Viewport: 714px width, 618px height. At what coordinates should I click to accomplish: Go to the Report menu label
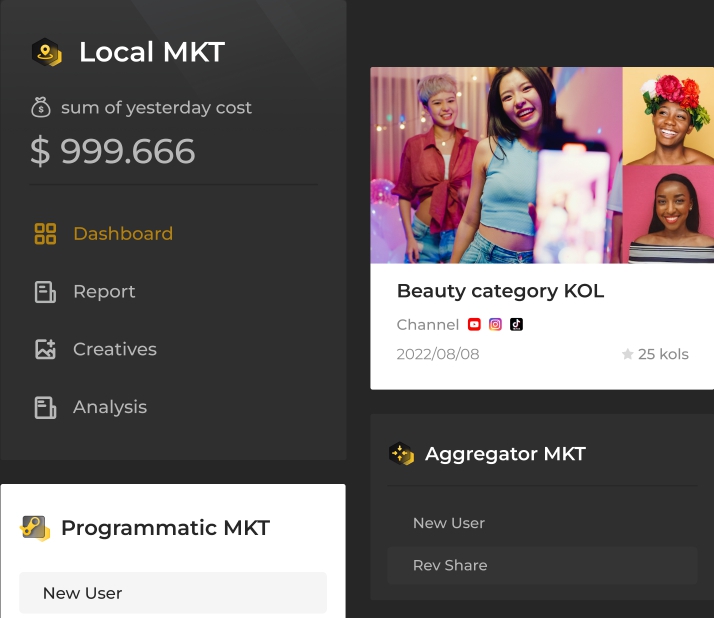coord(104,292)
